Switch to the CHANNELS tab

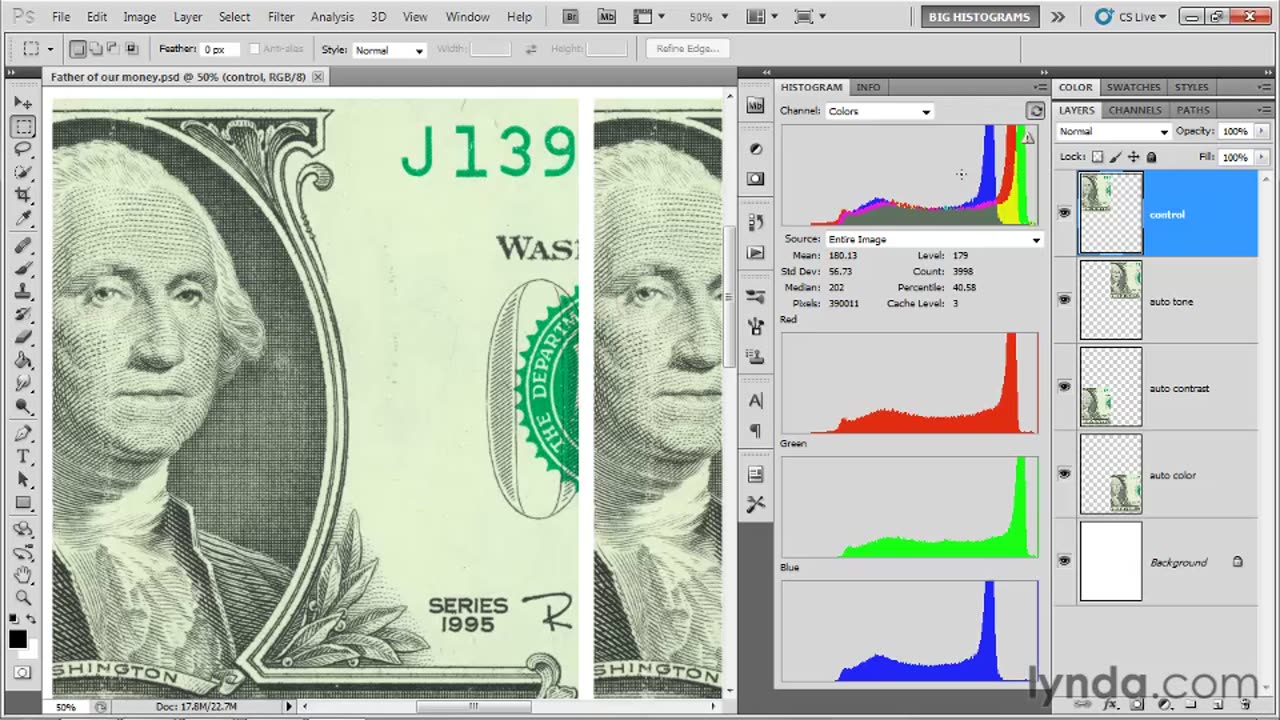(x=1135, y=110)
